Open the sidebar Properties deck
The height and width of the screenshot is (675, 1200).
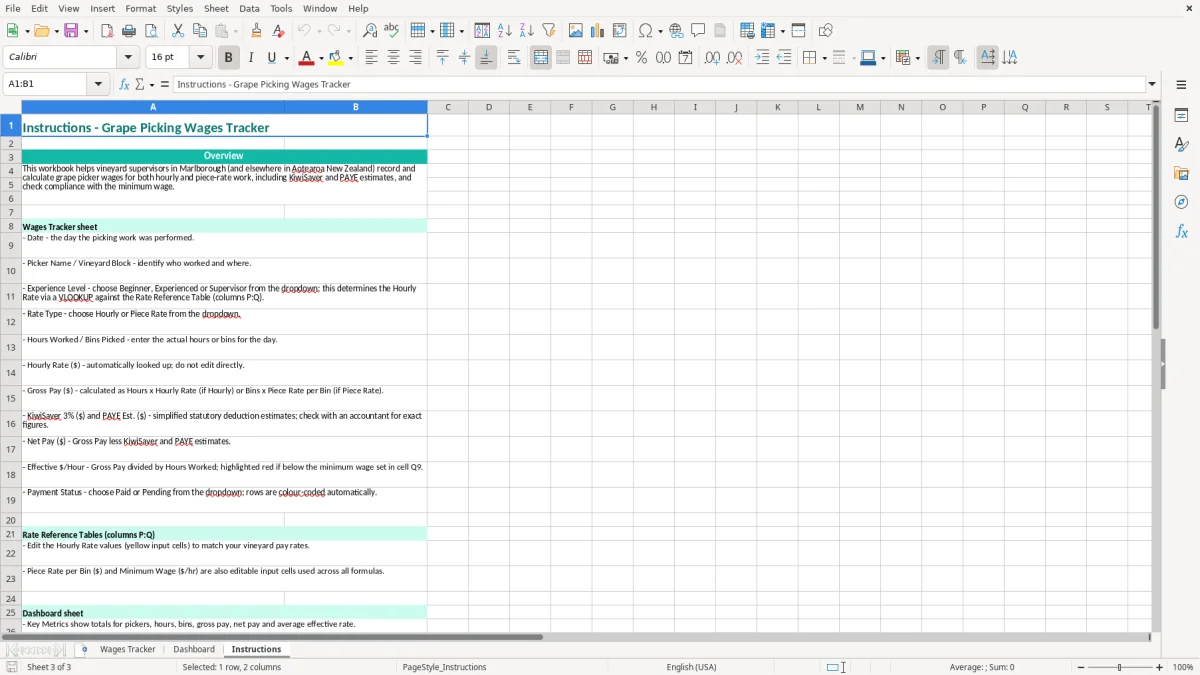click(1181, 115)
